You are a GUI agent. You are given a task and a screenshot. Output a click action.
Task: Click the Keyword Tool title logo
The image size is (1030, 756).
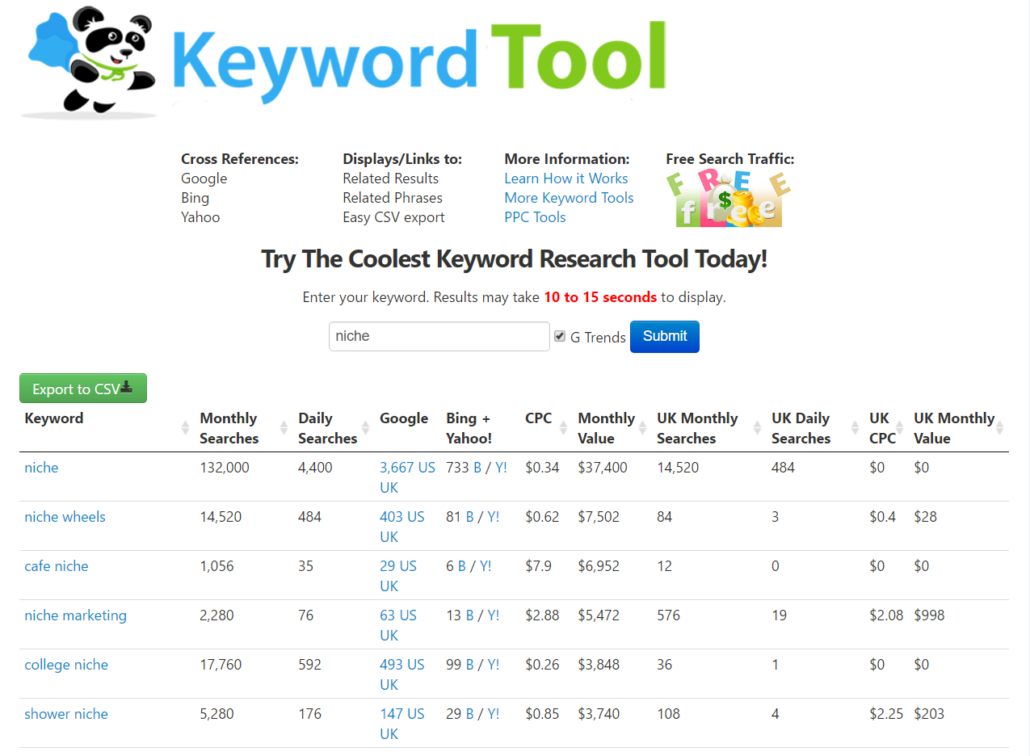coord(419,60)
